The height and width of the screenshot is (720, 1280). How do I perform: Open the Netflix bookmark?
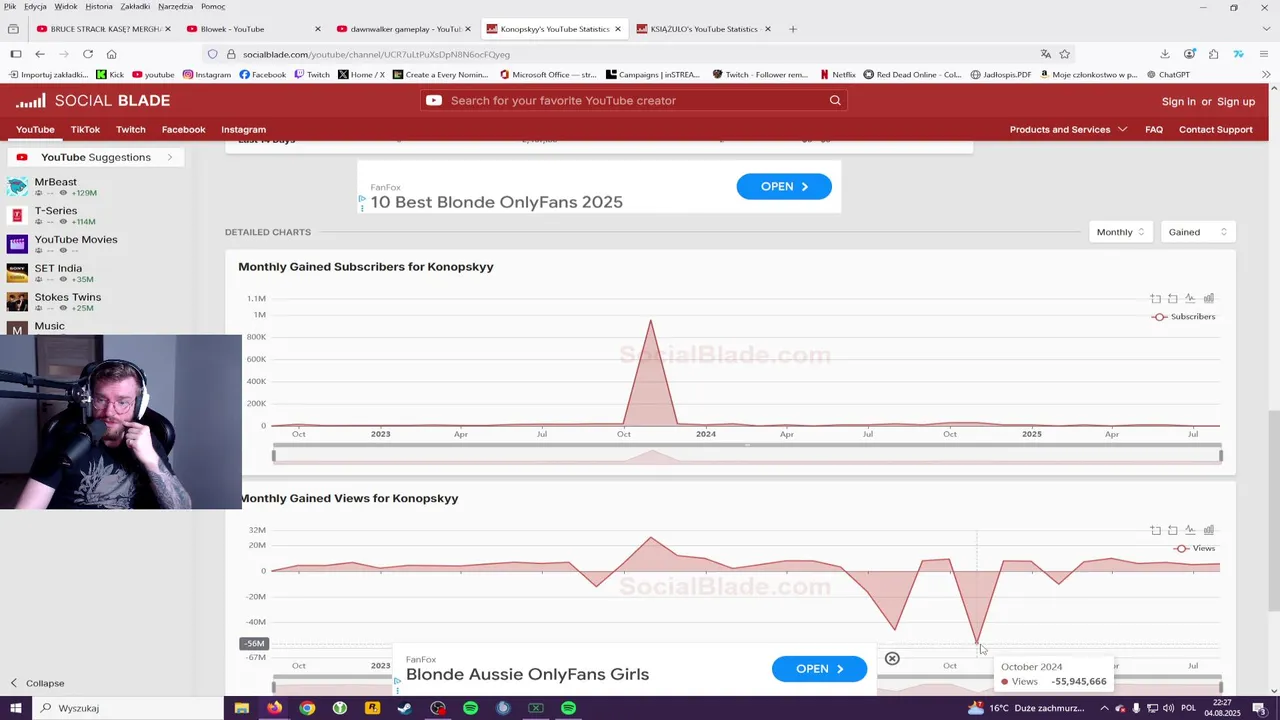click(x=837, y=74)
